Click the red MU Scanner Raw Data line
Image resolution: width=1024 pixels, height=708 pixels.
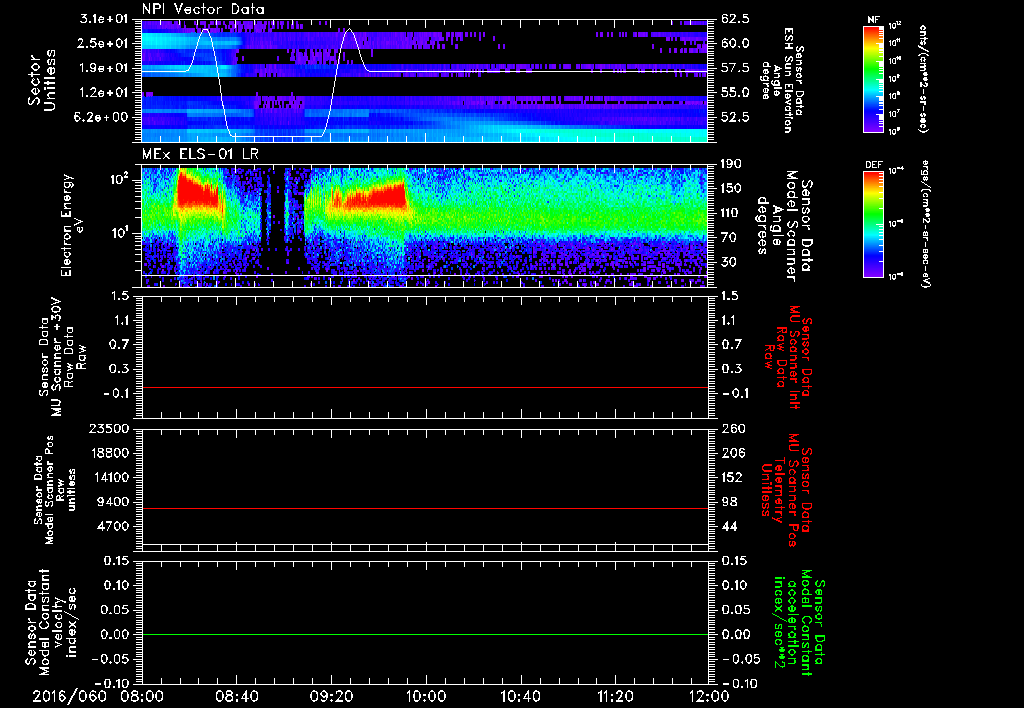pos(425,387)
